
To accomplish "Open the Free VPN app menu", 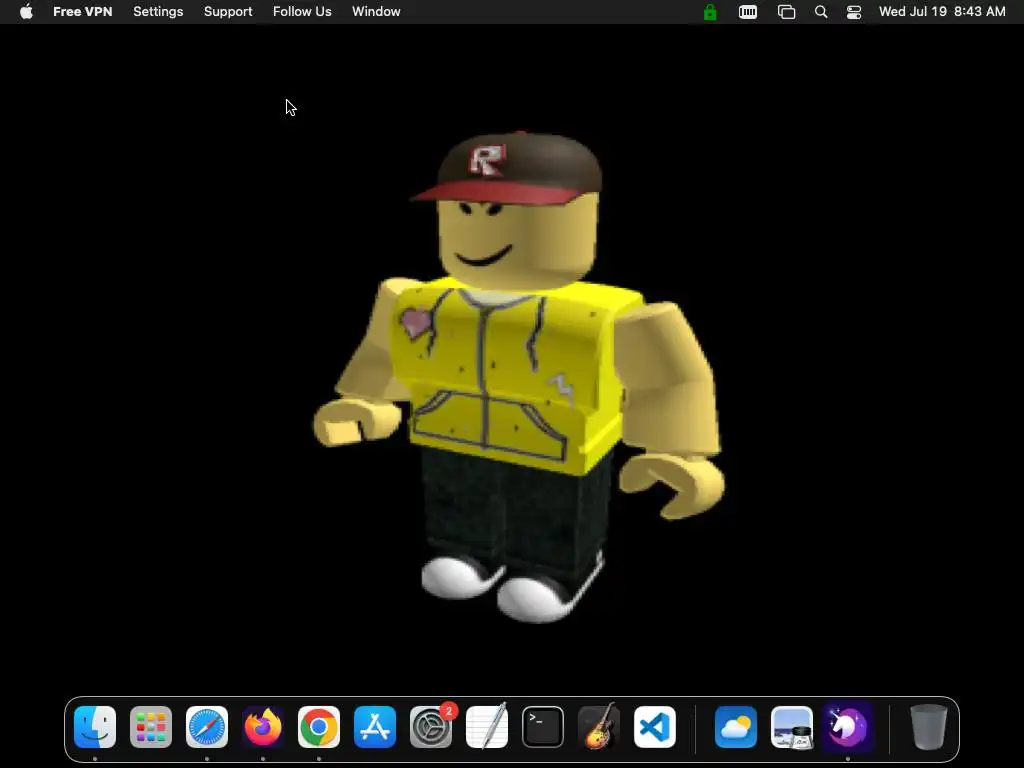I will click(x=82, y=12).
